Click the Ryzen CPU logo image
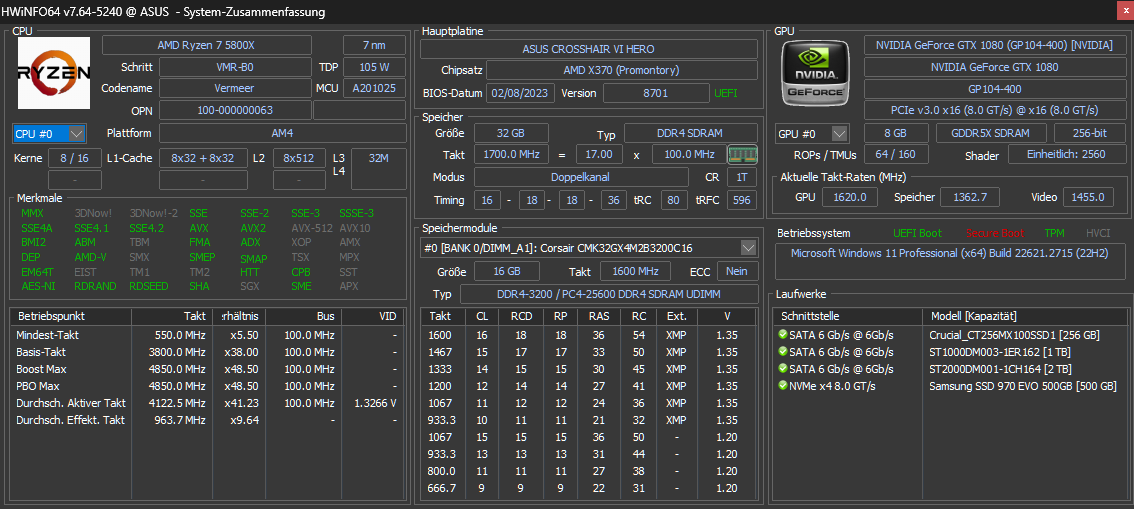 pyautogui.click(x=54, y=73)
